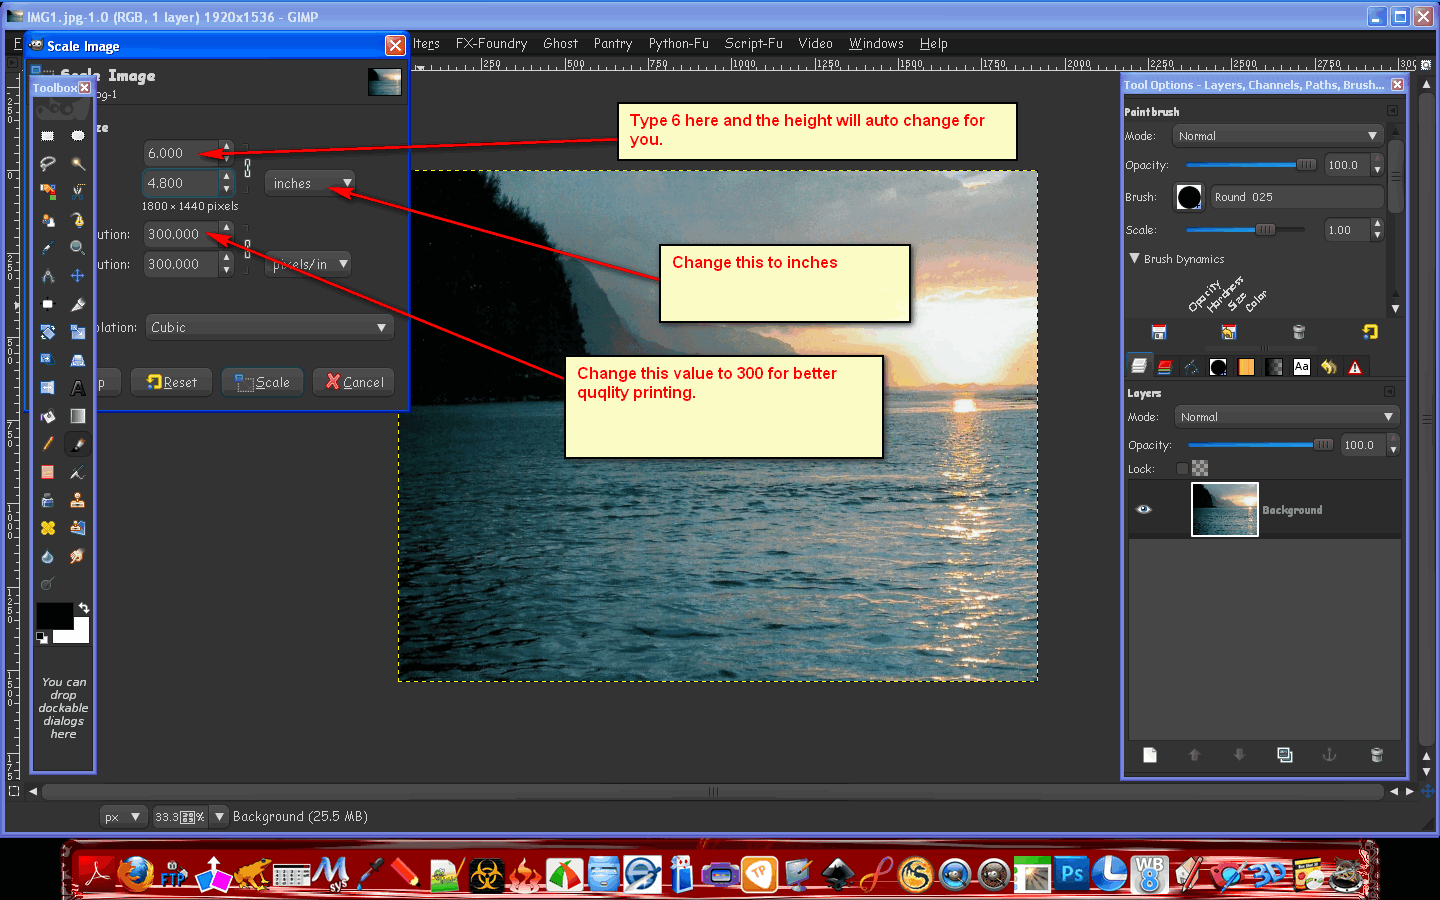Swap foreground and background colors
Viewport: 1440px width, 900px height.
click(x=84, y=608)
